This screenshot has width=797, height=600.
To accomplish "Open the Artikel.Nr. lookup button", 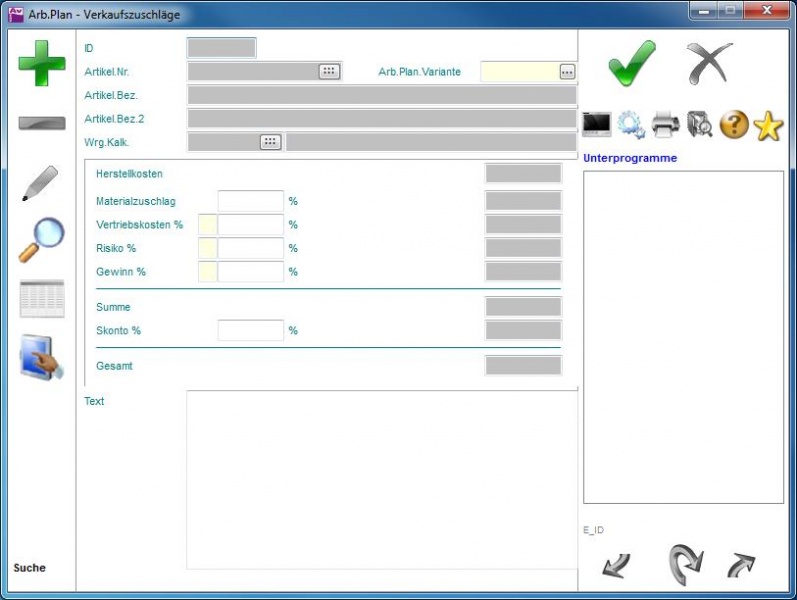I will pyautogui.click(x=329, y=72).
